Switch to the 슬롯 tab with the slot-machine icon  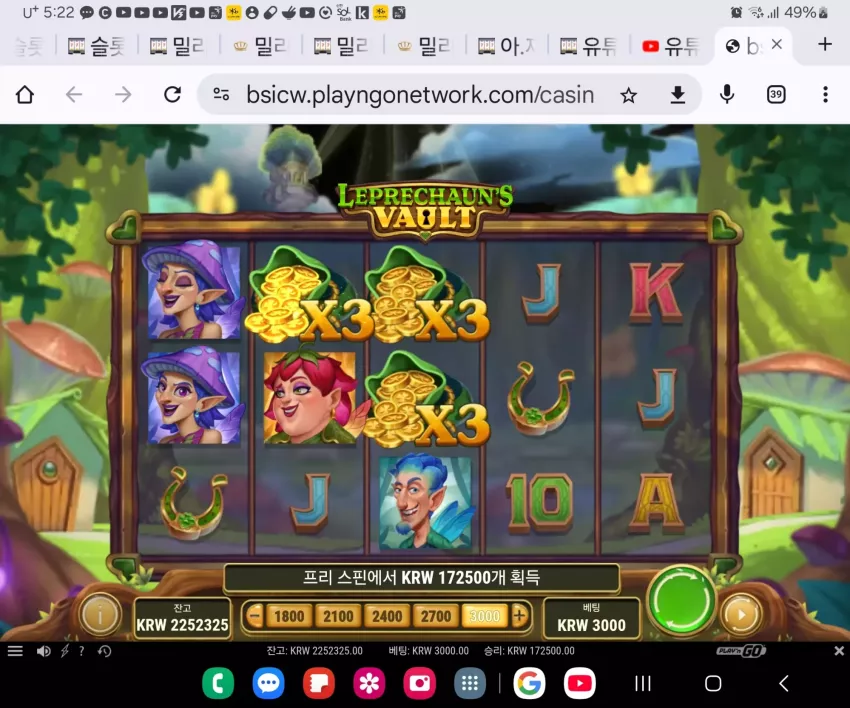[x=96, y=47]
